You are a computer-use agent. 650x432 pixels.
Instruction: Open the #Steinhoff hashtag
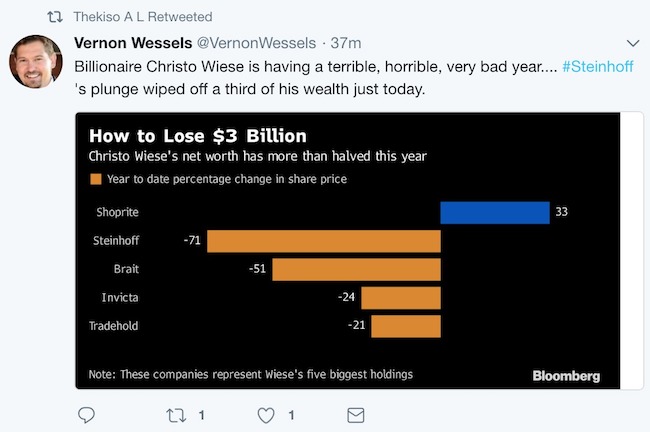point(598,66)
